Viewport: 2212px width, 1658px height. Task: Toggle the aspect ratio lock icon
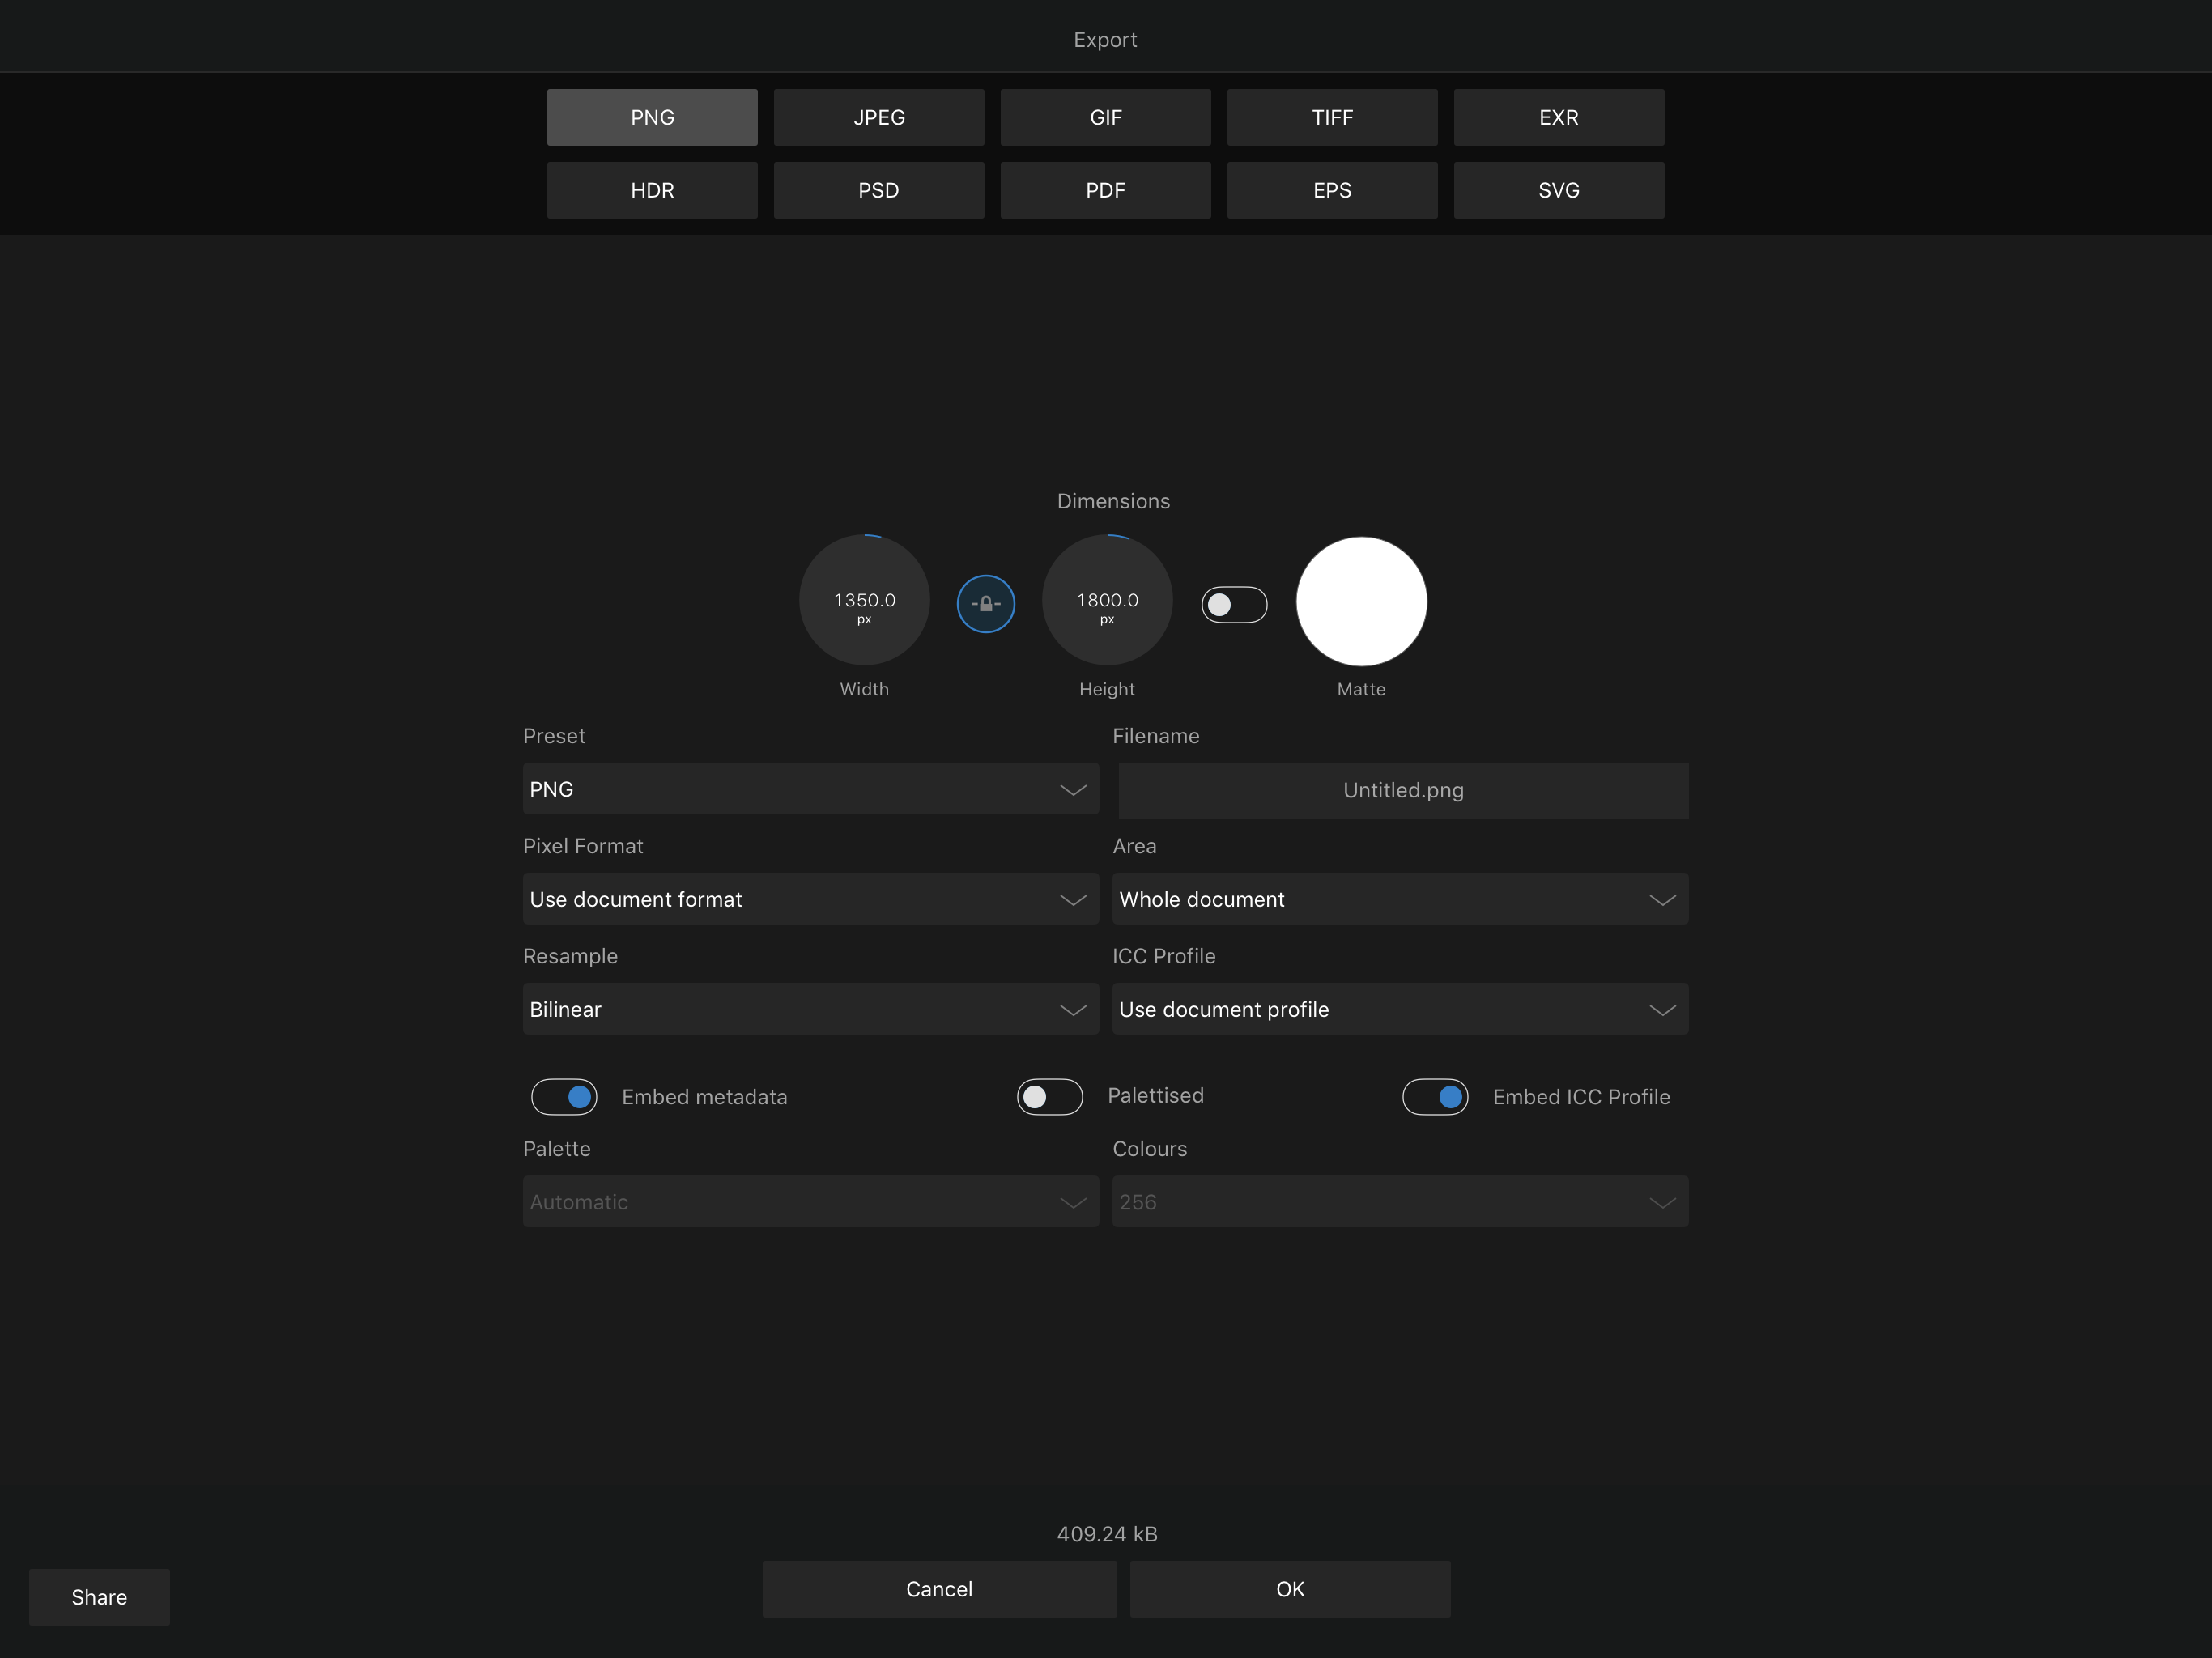(985, 604)
